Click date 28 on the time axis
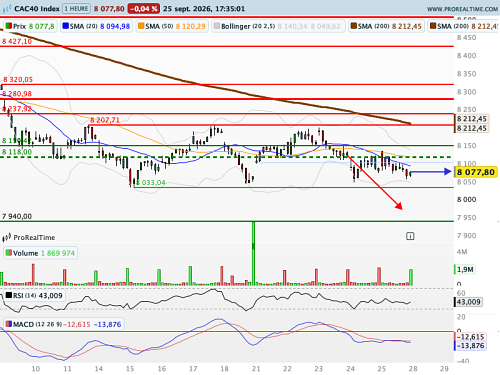500x375 pixels. click(413, 369)
